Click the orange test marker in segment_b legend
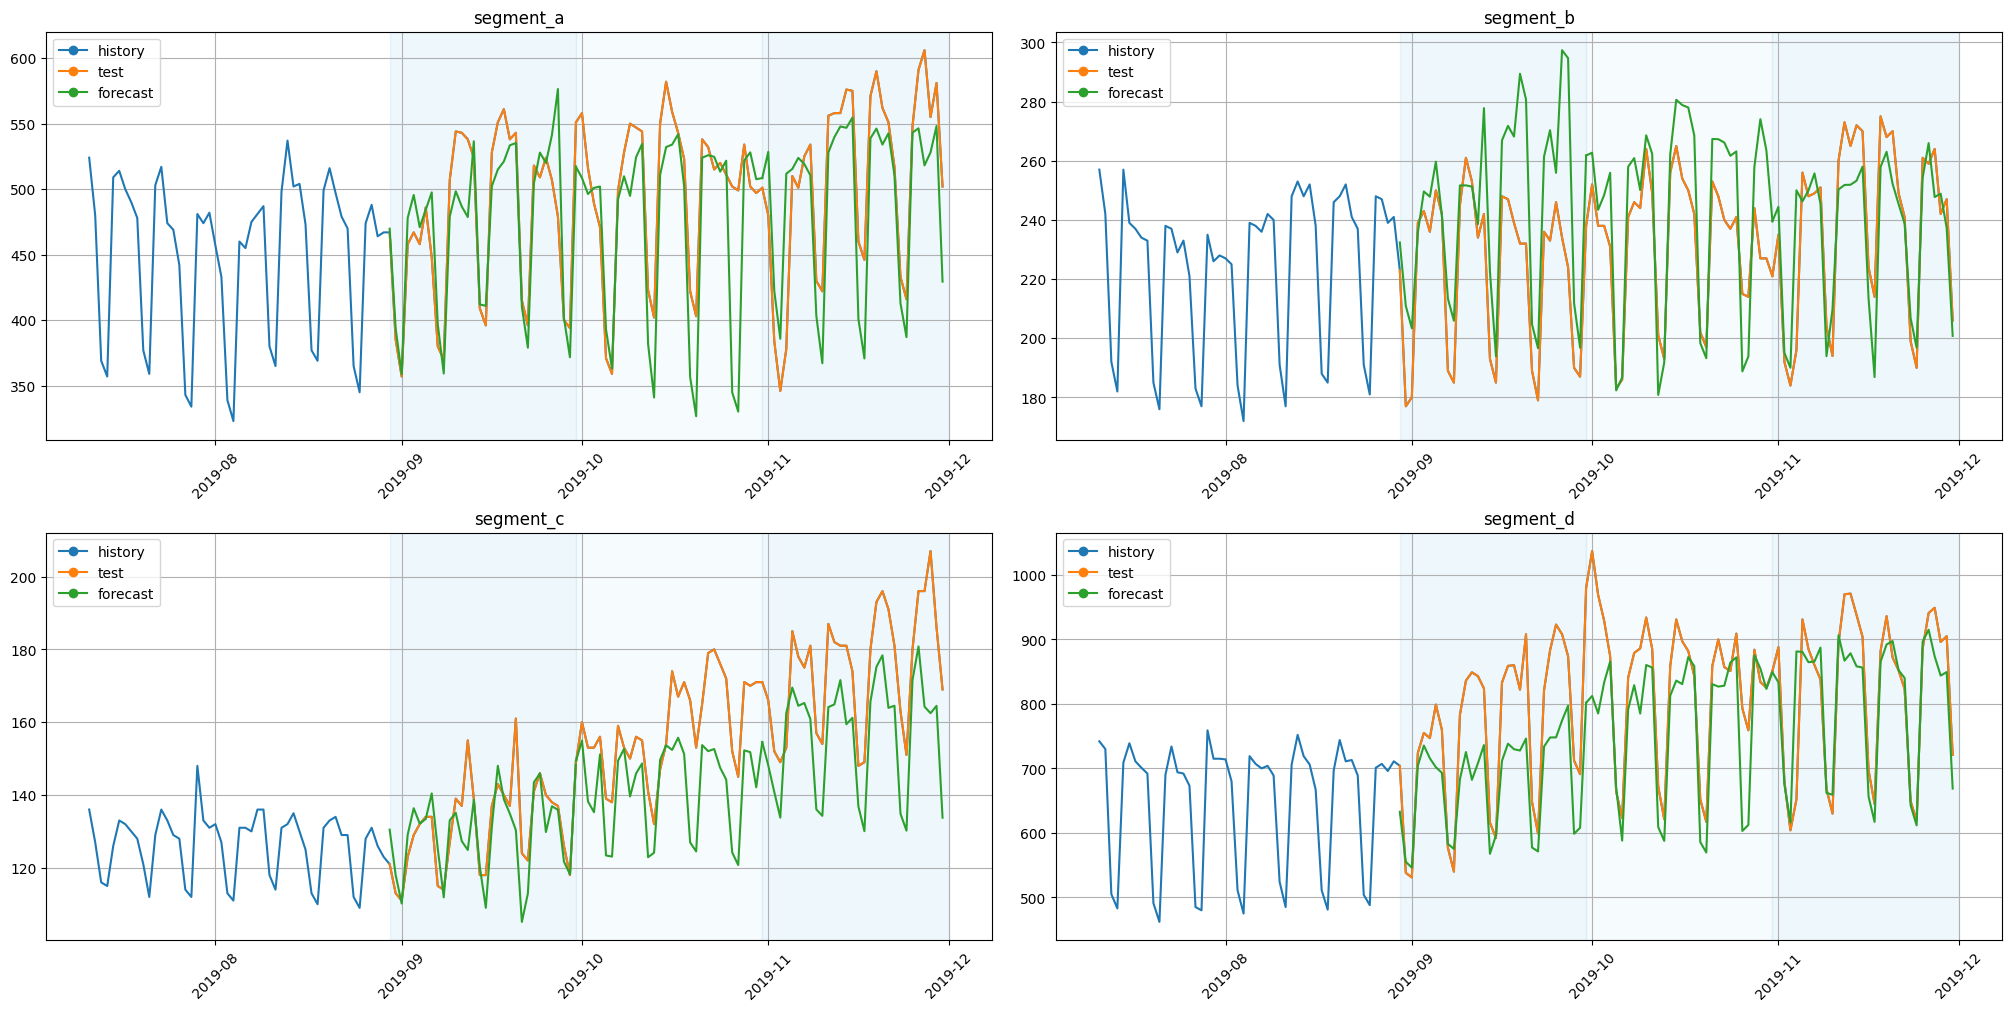Screen dimensions: 2011x1011 [1084, 72]
